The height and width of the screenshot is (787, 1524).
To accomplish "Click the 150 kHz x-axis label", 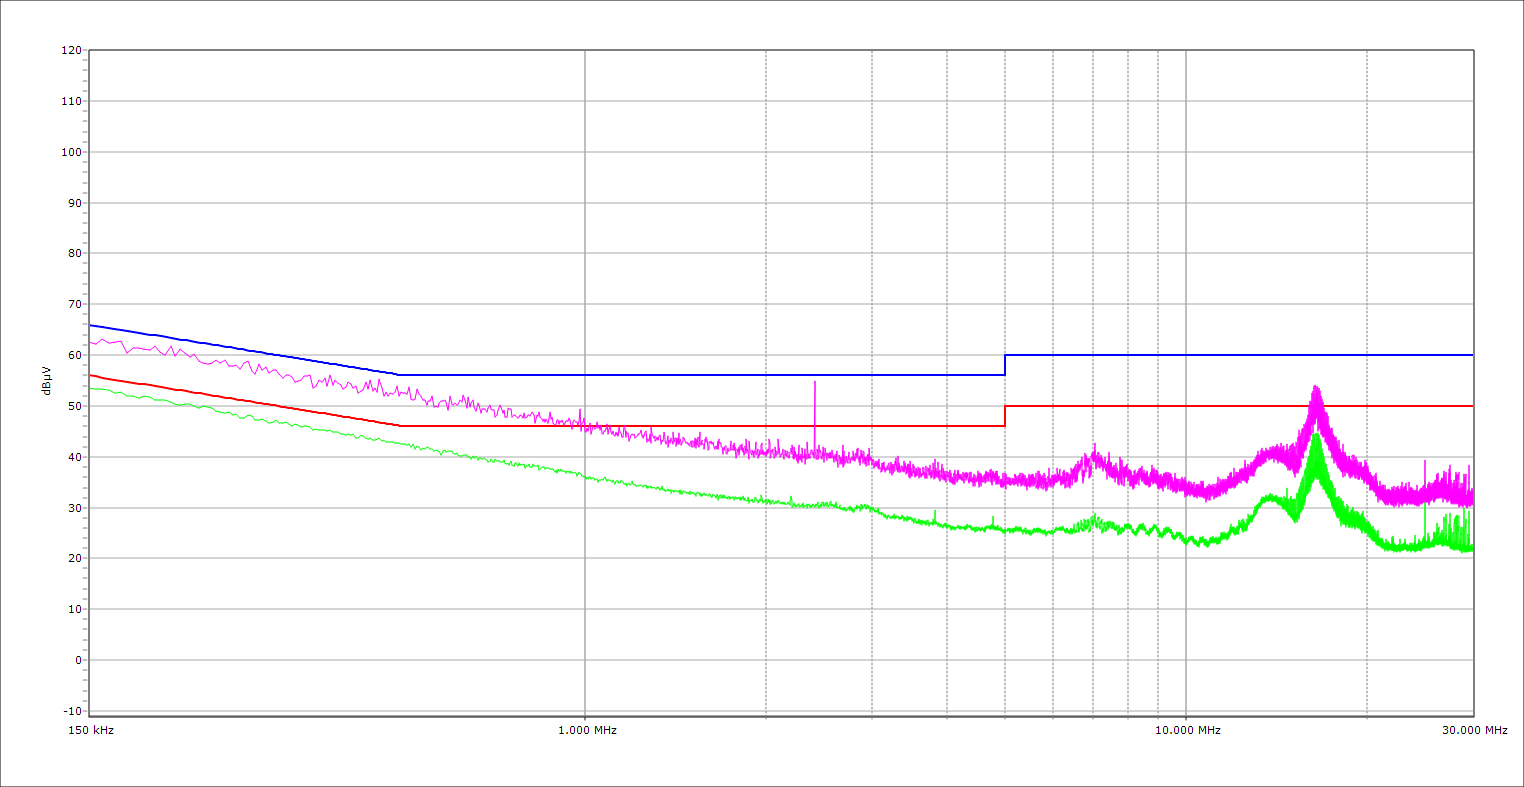I will click(x=91, y=730).
